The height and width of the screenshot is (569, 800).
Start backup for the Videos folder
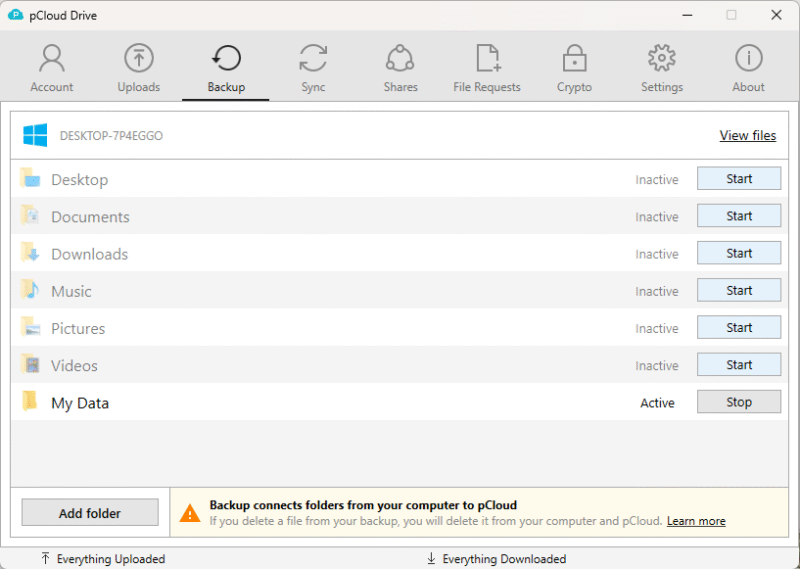click(739, 365)
